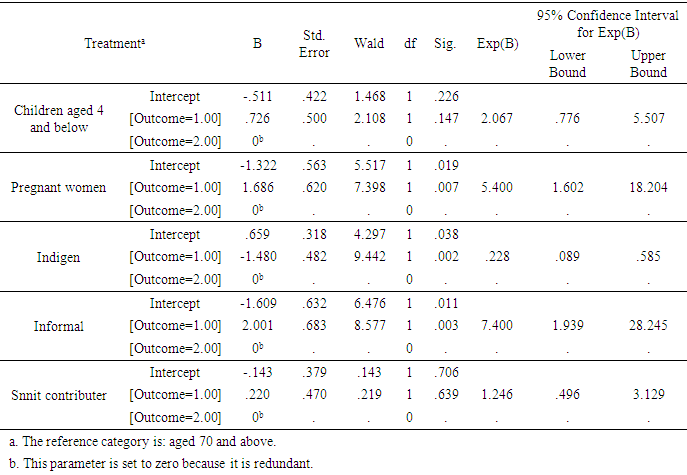Click the Exp(B) value 5.400

[496, 187]
